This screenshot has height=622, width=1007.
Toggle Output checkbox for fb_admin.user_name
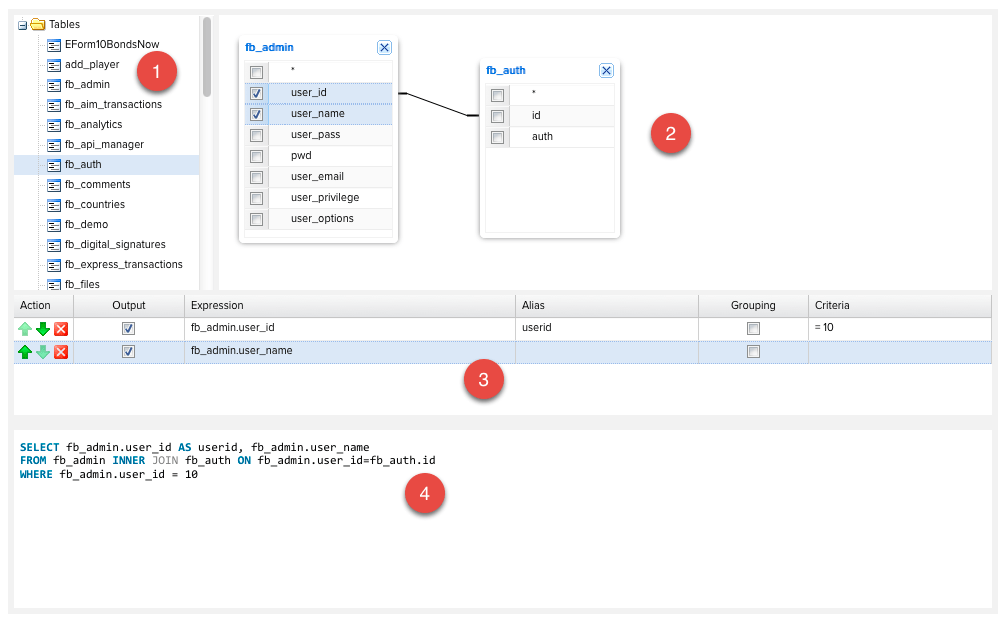click(x=128, y=351)
